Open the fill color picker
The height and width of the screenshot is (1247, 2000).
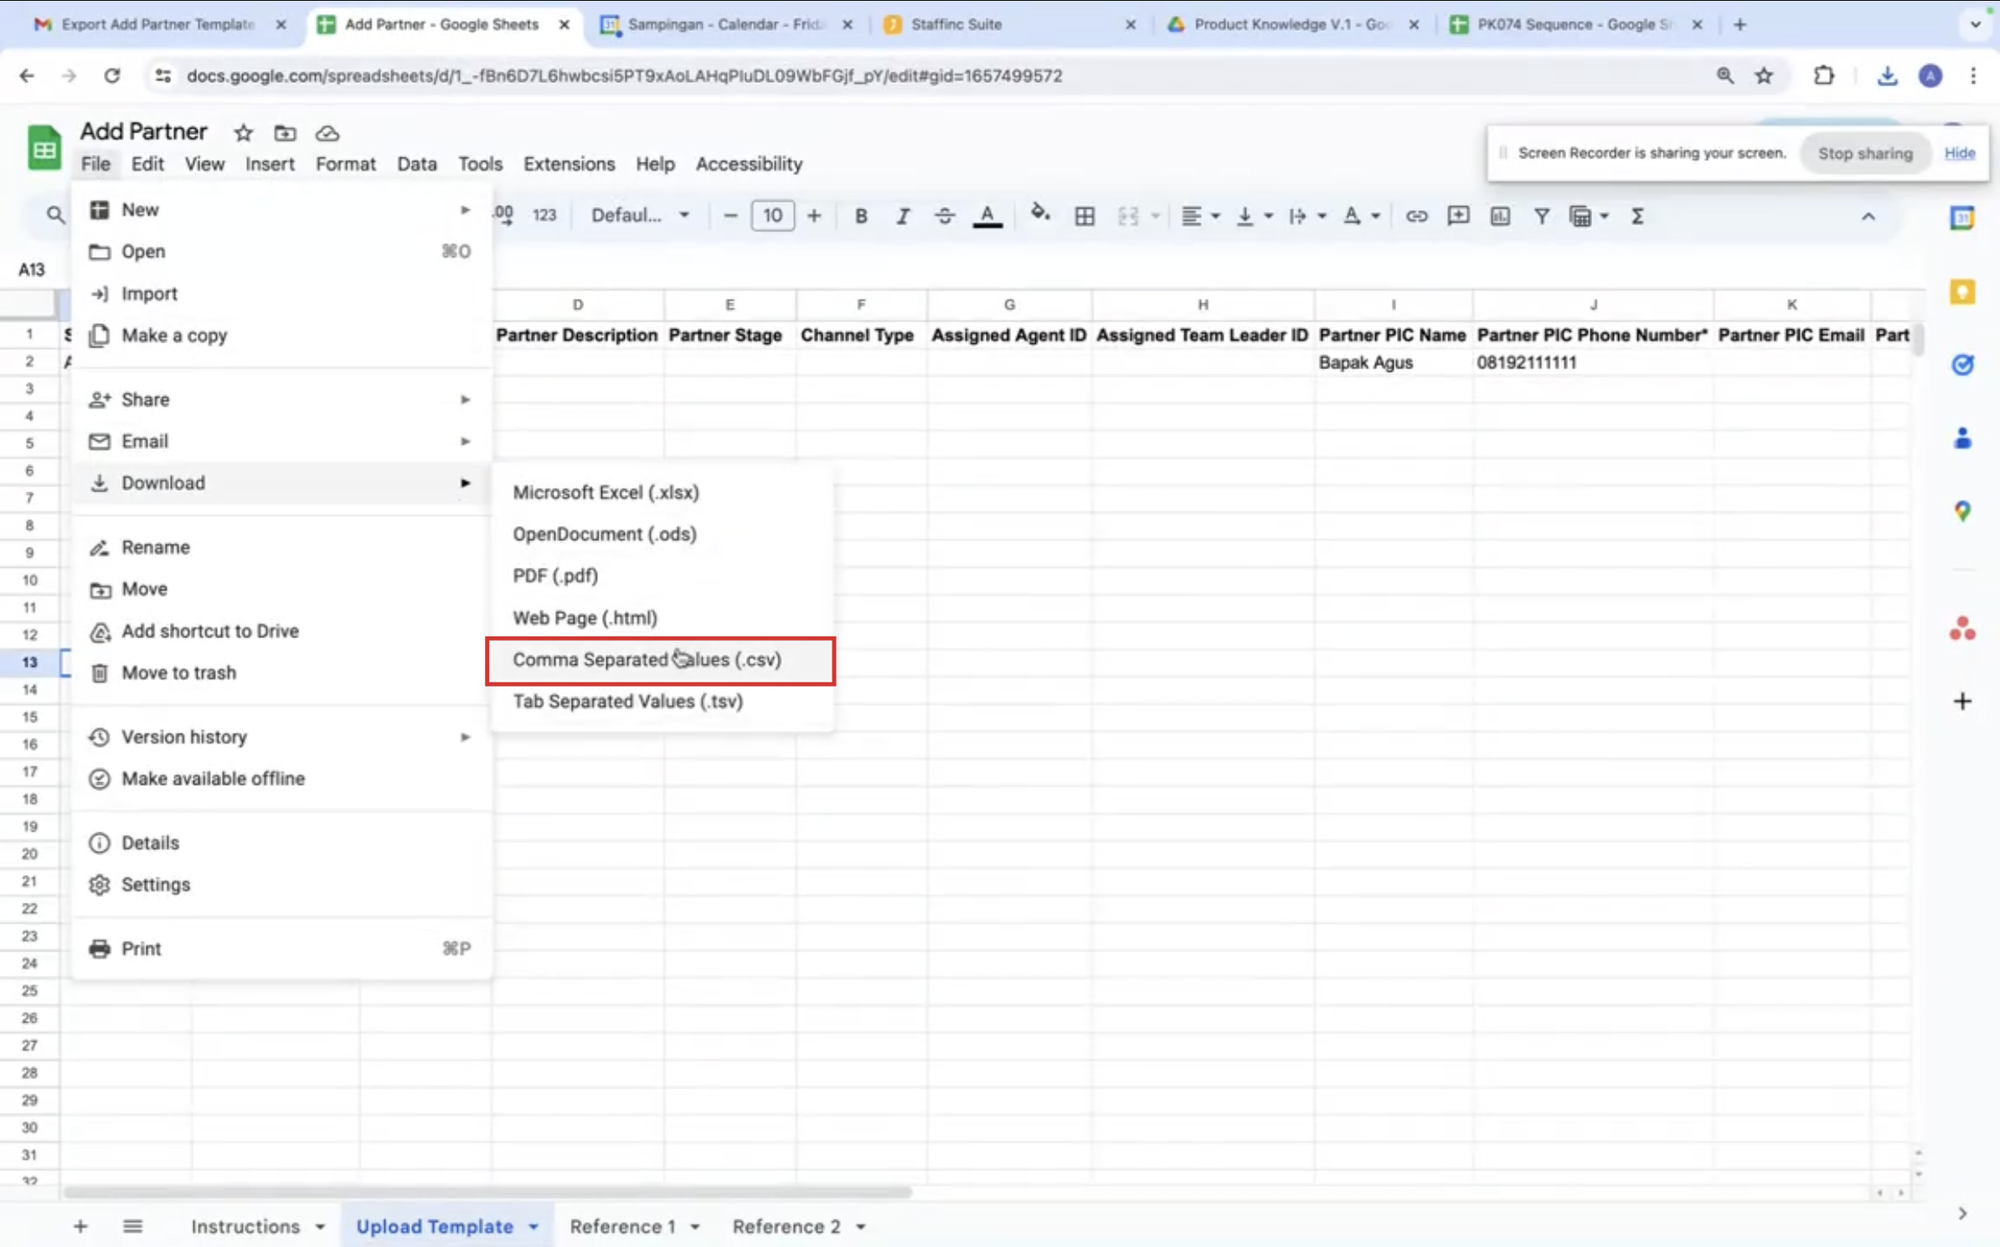click(1040, 214)
